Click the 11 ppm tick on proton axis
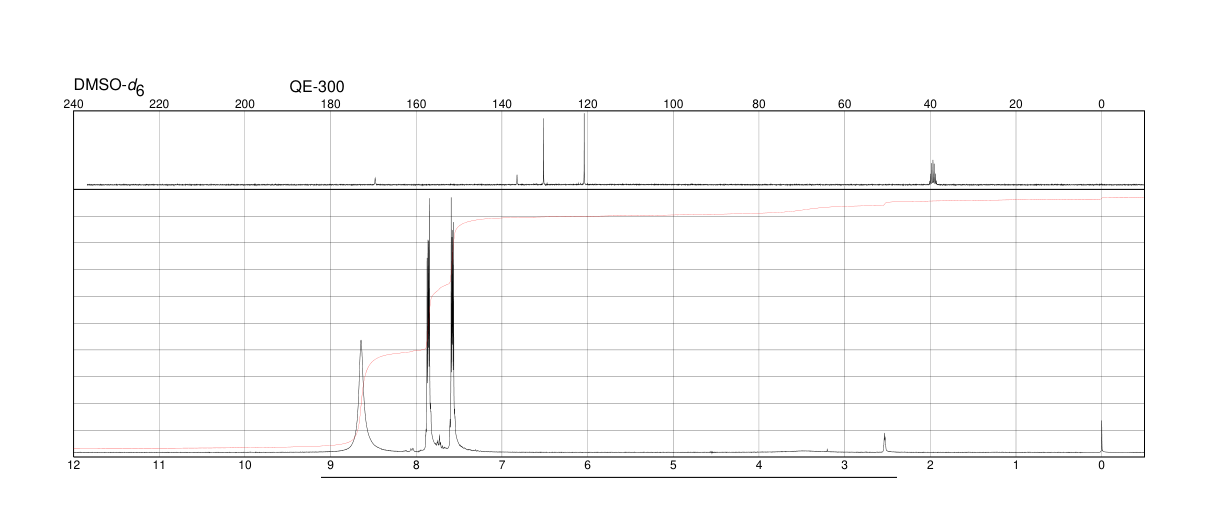The height and width of the screenshot is (528, 1224). tap(159, 465)
